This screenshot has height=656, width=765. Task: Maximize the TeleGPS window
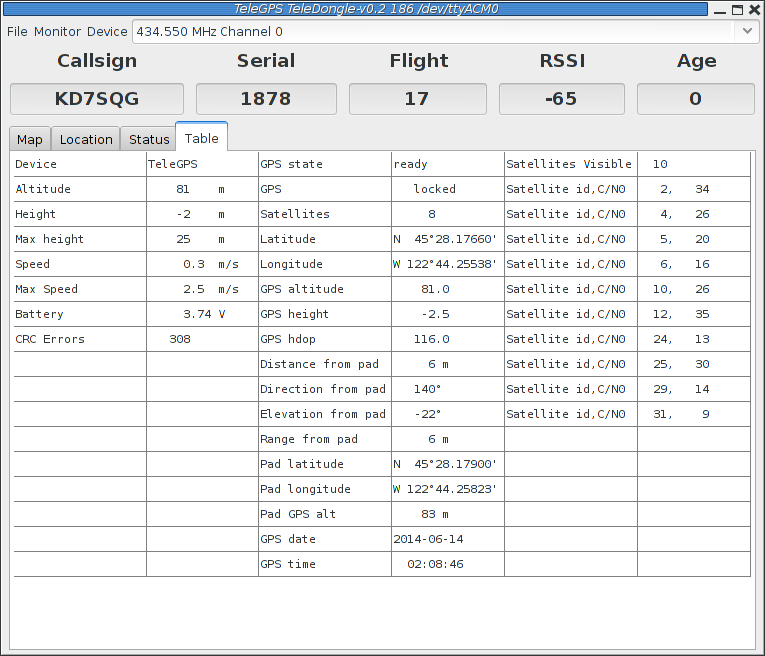(737, 9)
